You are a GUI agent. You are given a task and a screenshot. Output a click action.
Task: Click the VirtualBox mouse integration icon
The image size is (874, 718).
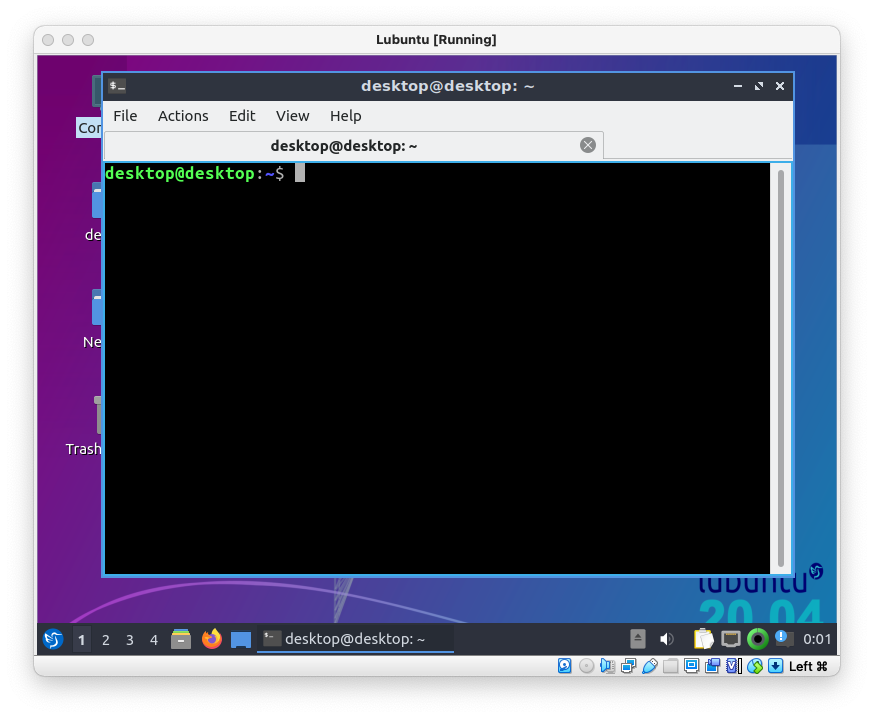(755, 666)
